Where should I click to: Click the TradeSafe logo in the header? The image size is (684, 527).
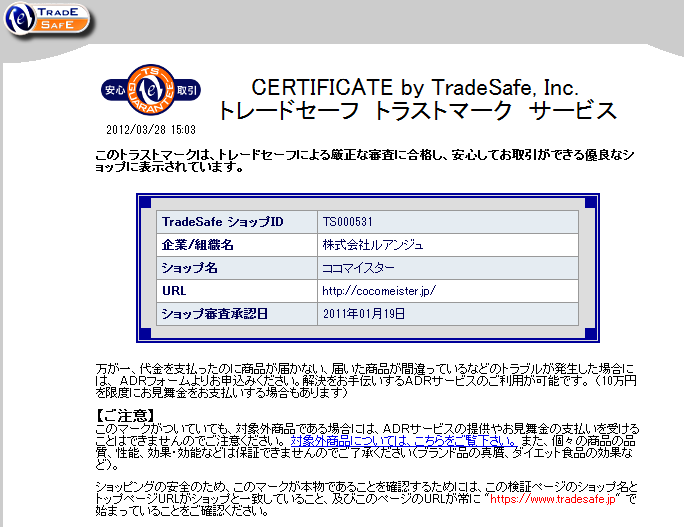pos(48,20)
